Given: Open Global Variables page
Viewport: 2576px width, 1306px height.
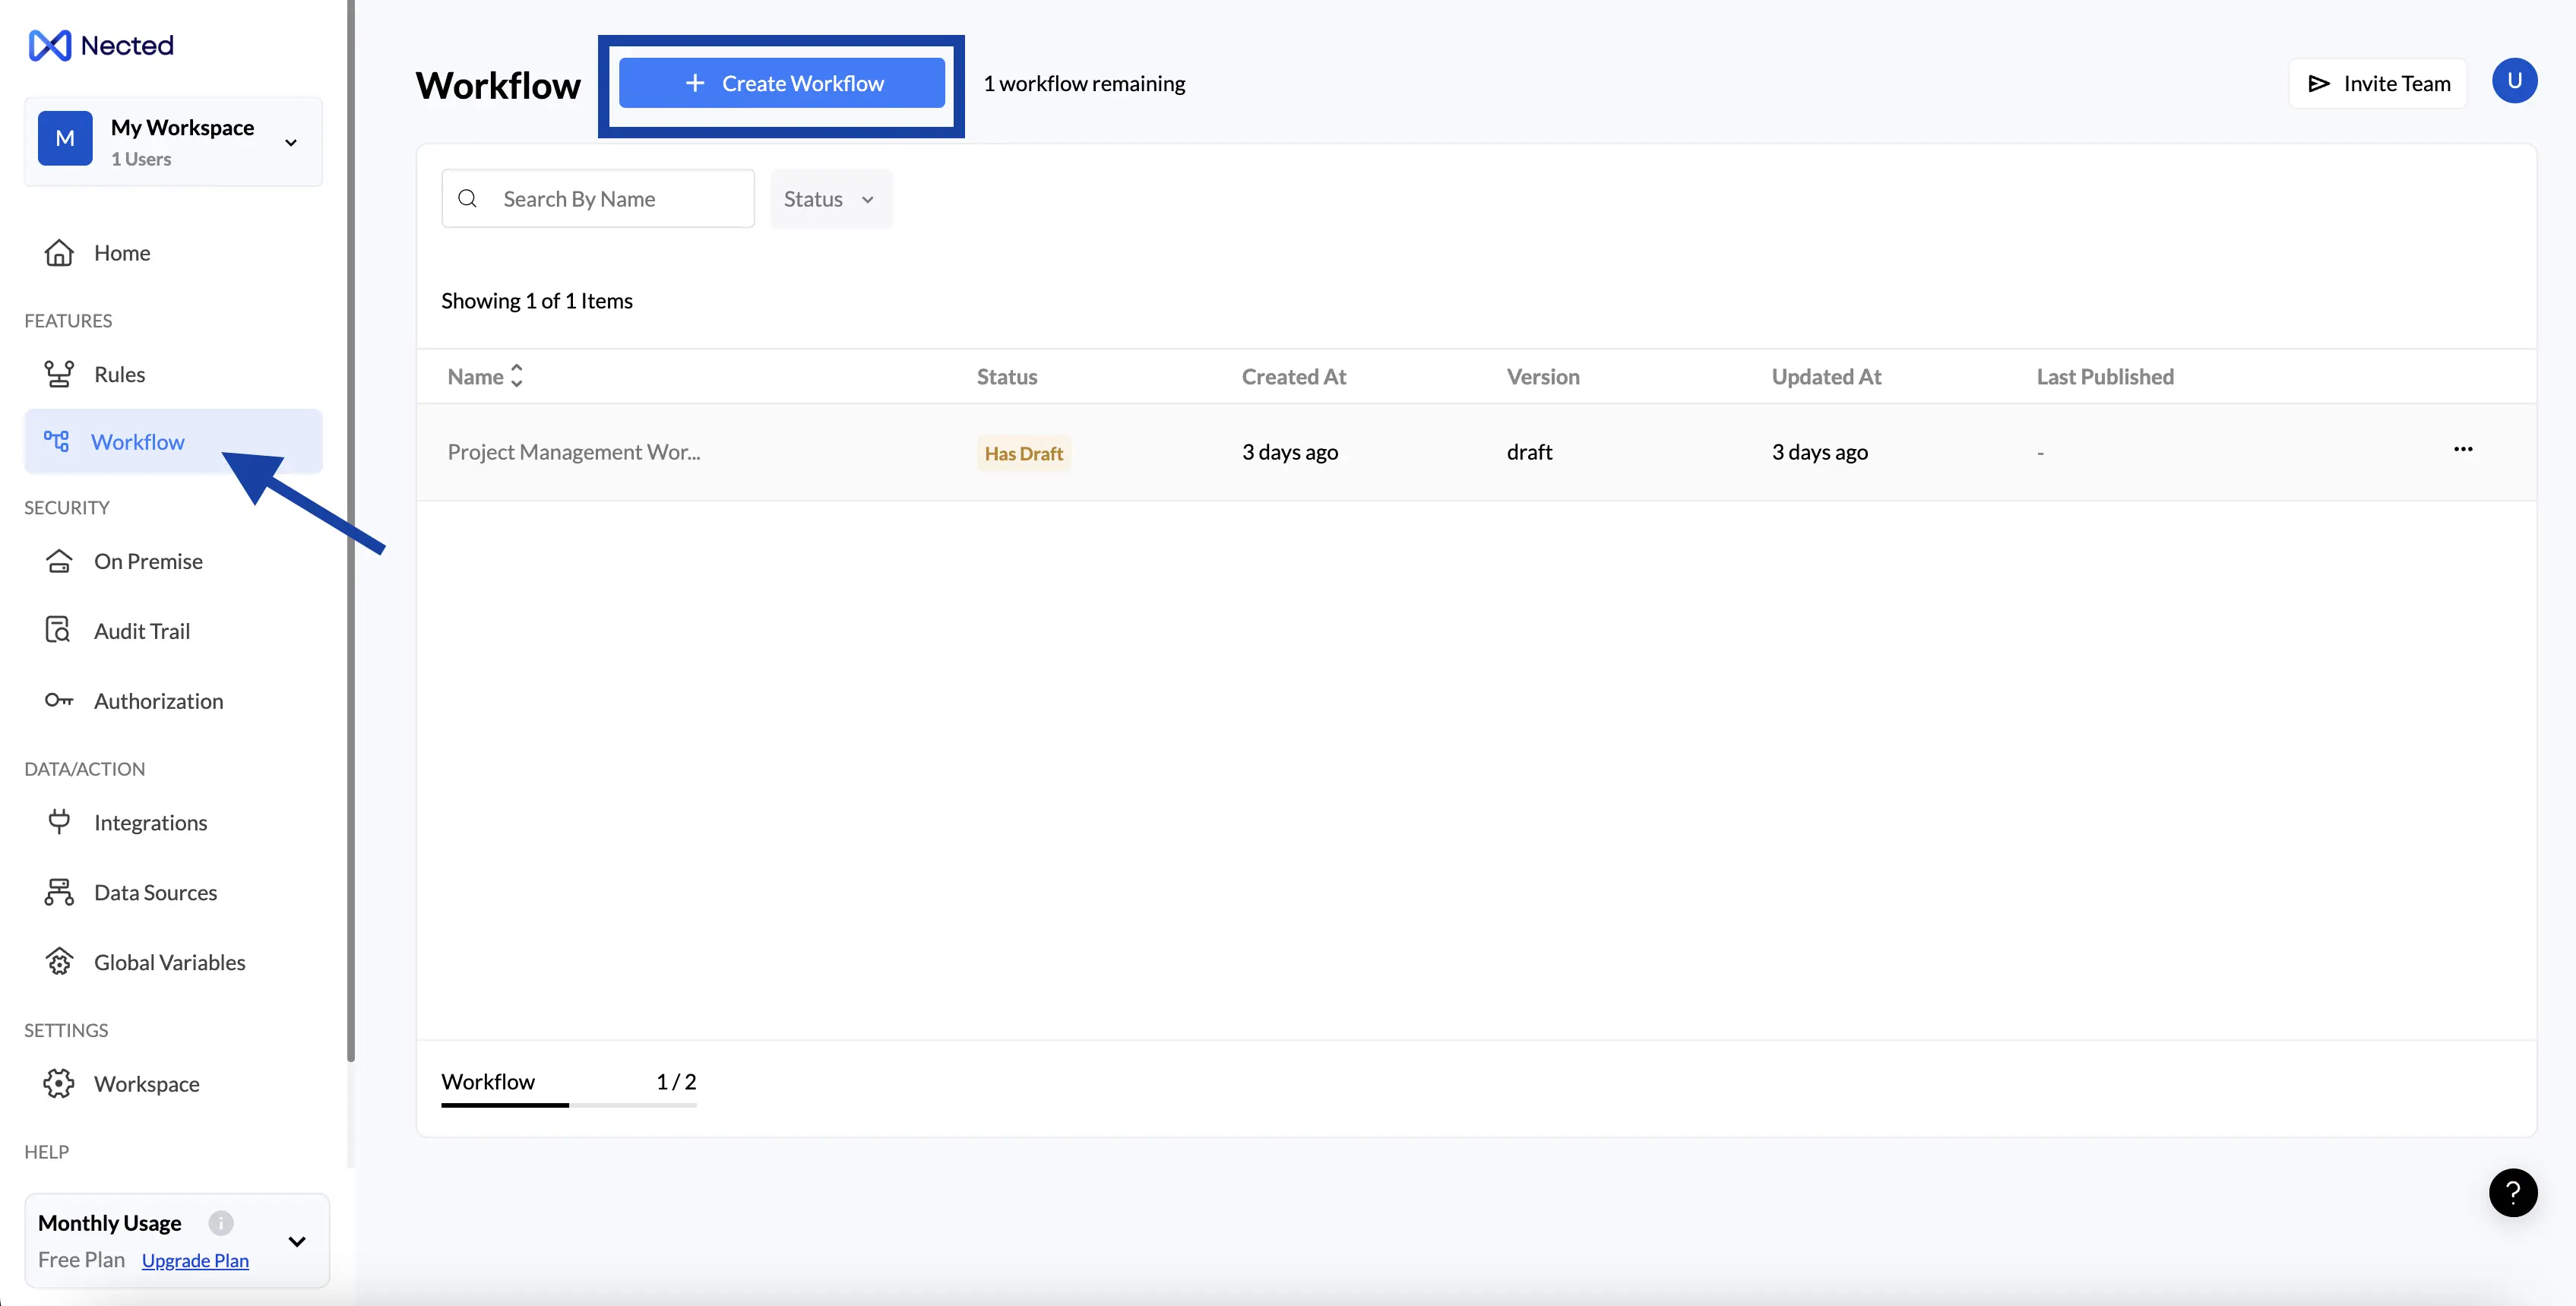Looking at the screenshot, I should 169,962.
